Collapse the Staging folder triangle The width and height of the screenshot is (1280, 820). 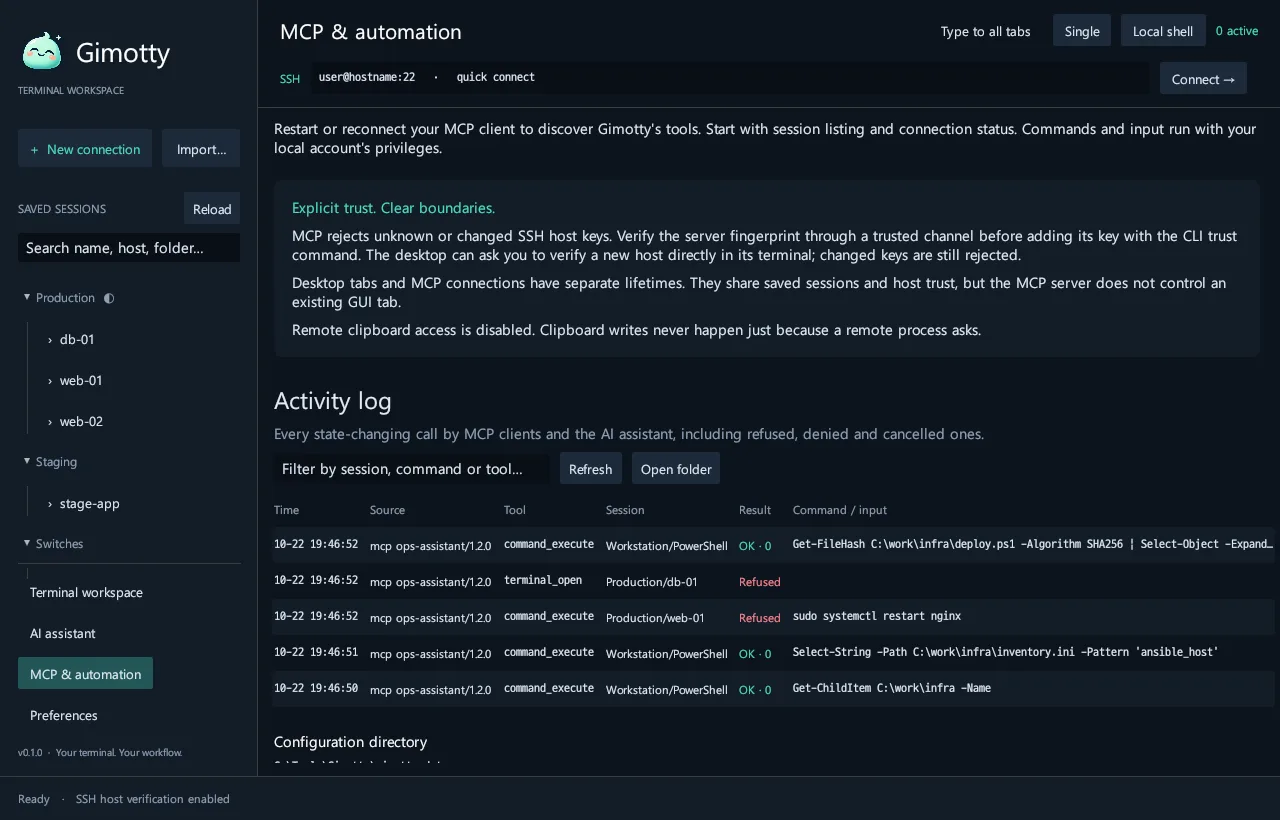(27, 461)
